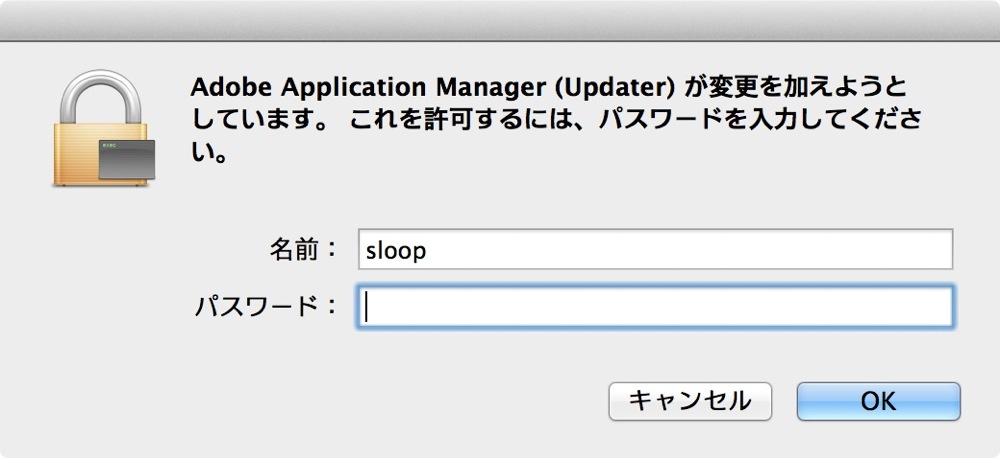Click the text cursor in password field
Image resolution: width=1000 pixels, height=458 pixels.
point(367,308)
